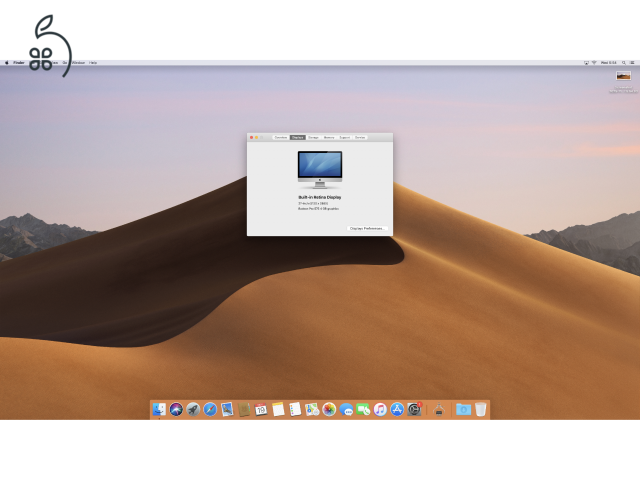Open Contacts book icon in Dock
This screenshot has height=480, width=640.
244,409
